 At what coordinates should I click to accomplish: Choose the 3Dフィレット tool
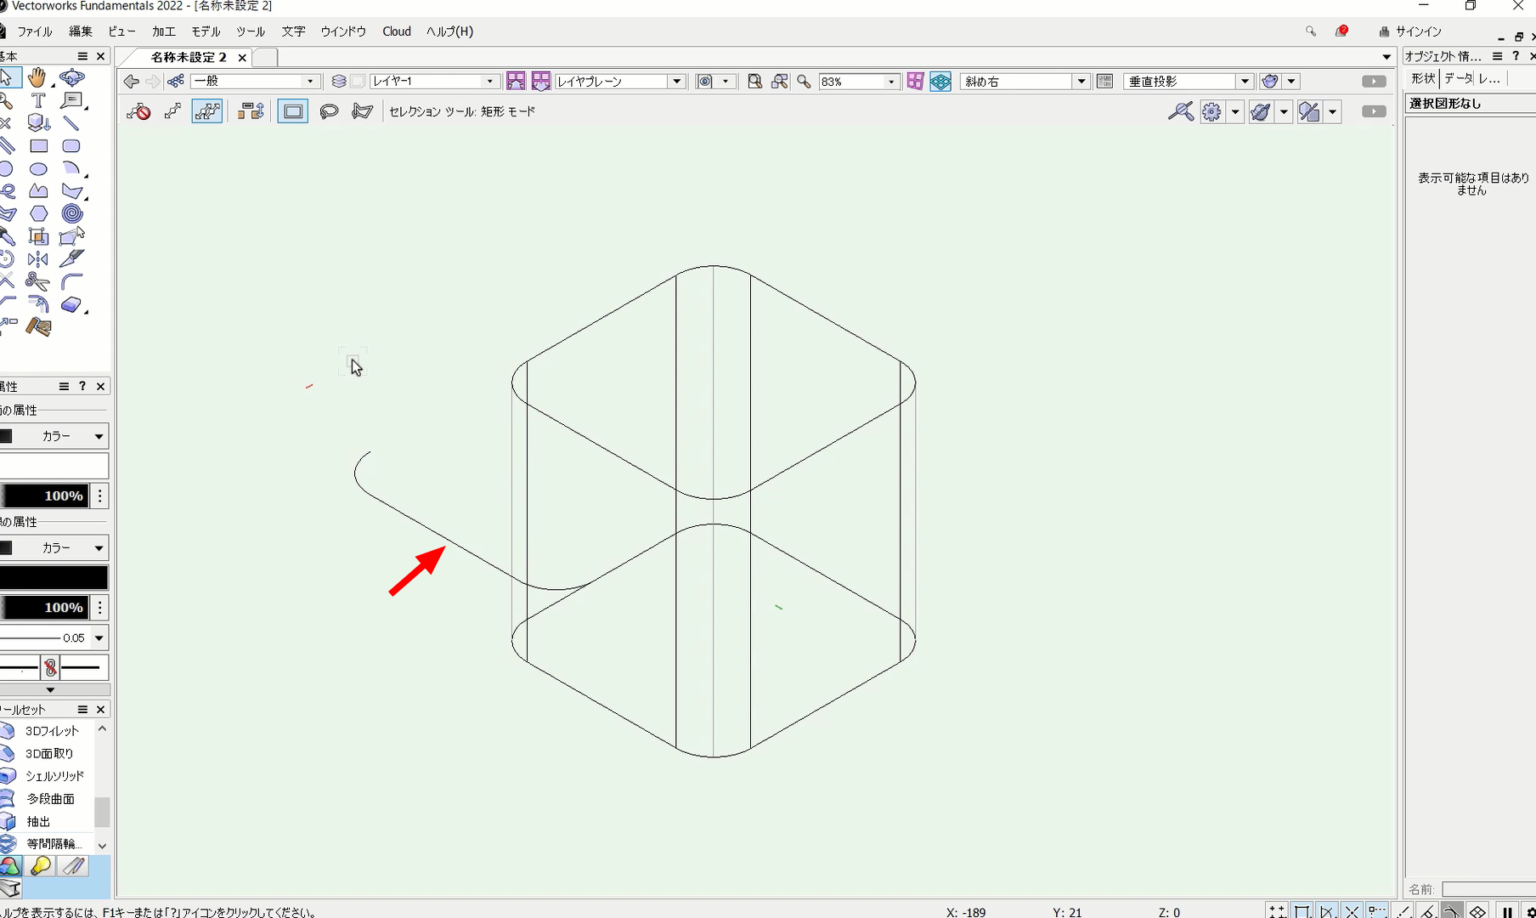51,731
